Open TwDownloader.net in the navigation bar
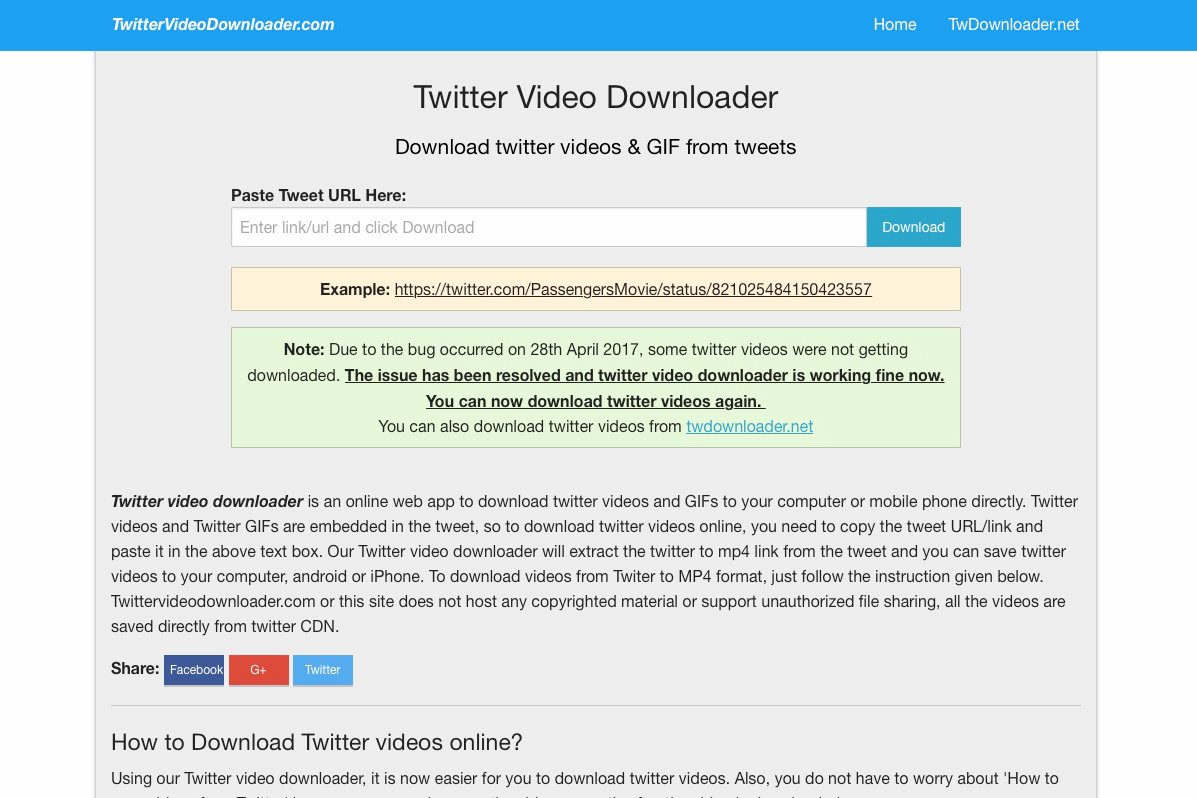Viewport: 1197px width, 798px height. tap(1014, 24)
